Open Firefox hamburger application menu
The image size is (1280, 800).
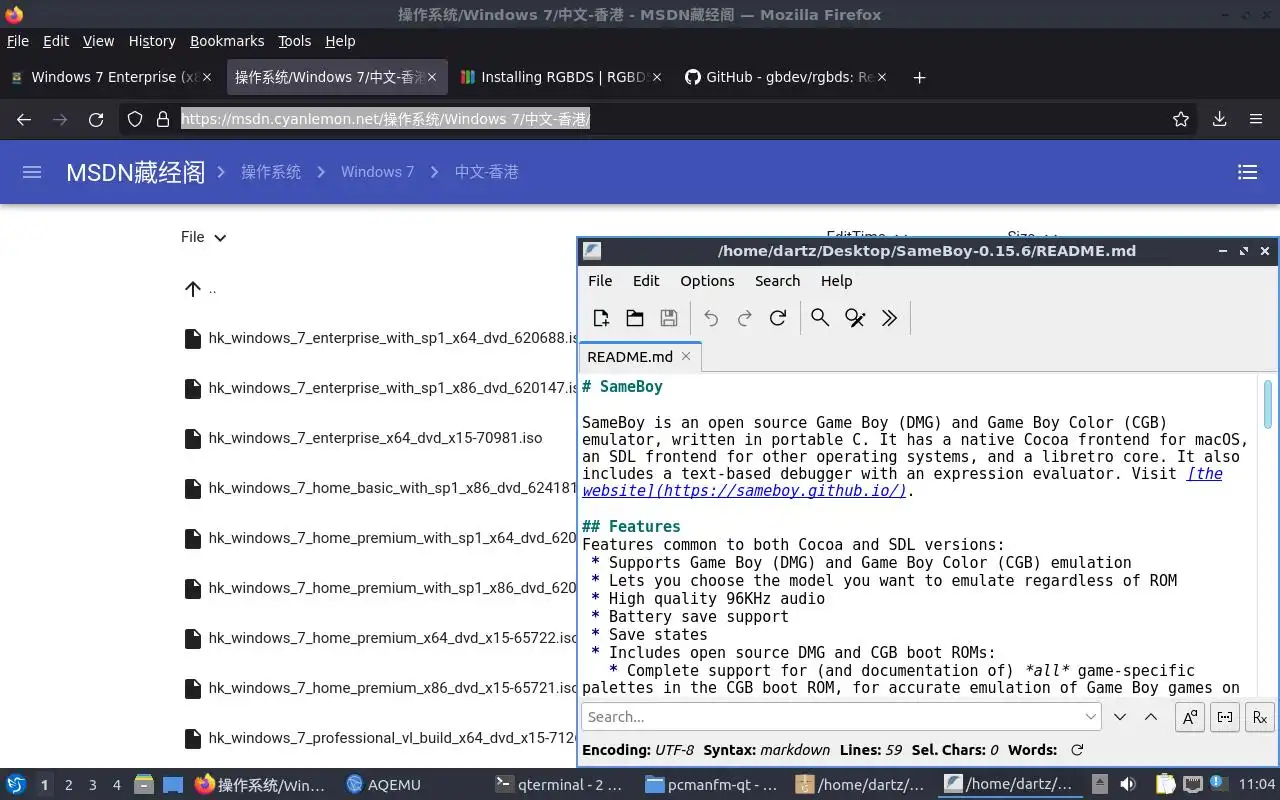[1255, 119]
